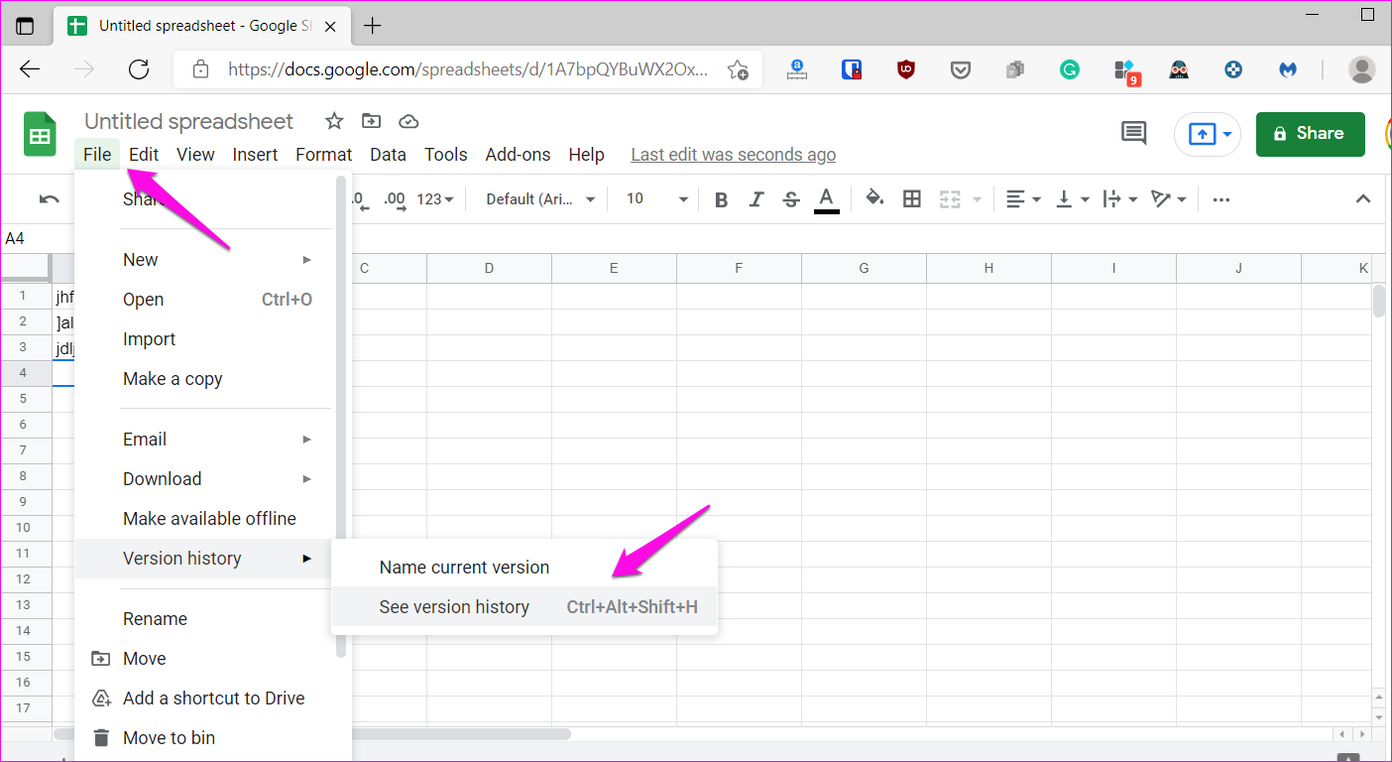The image size is (1392, 762).
Task: Star the Untitled spreadsheet
Action: tap(334, 121)
